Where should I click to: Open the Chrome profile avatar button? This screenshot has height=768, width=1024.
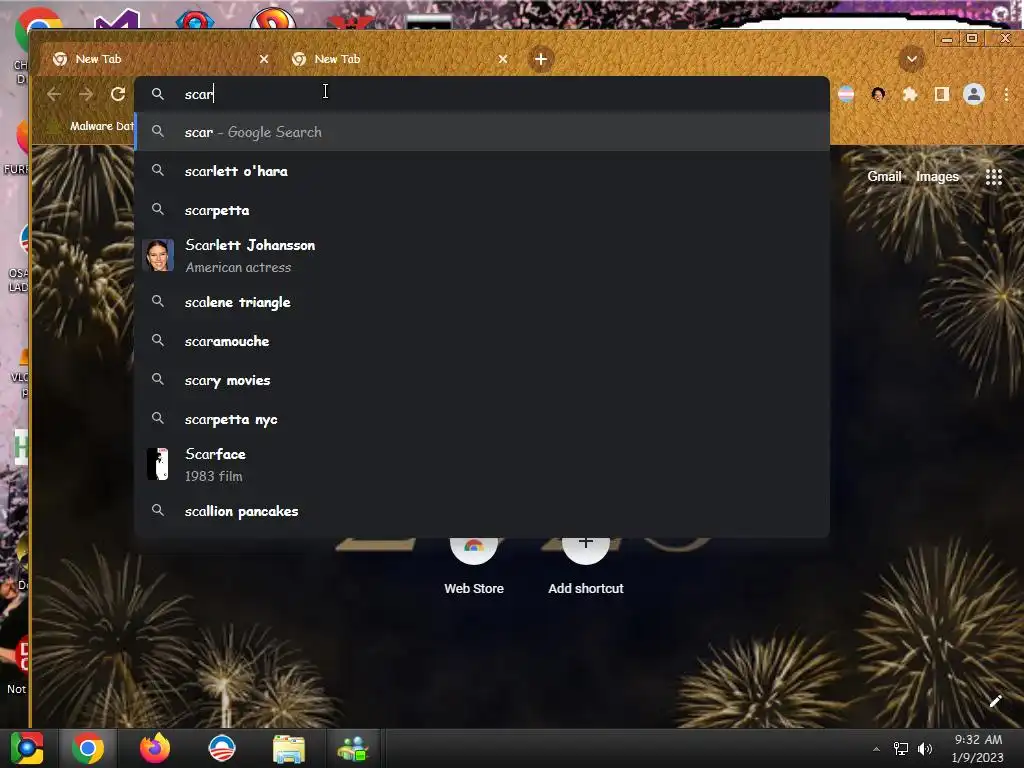click(974, 95)
